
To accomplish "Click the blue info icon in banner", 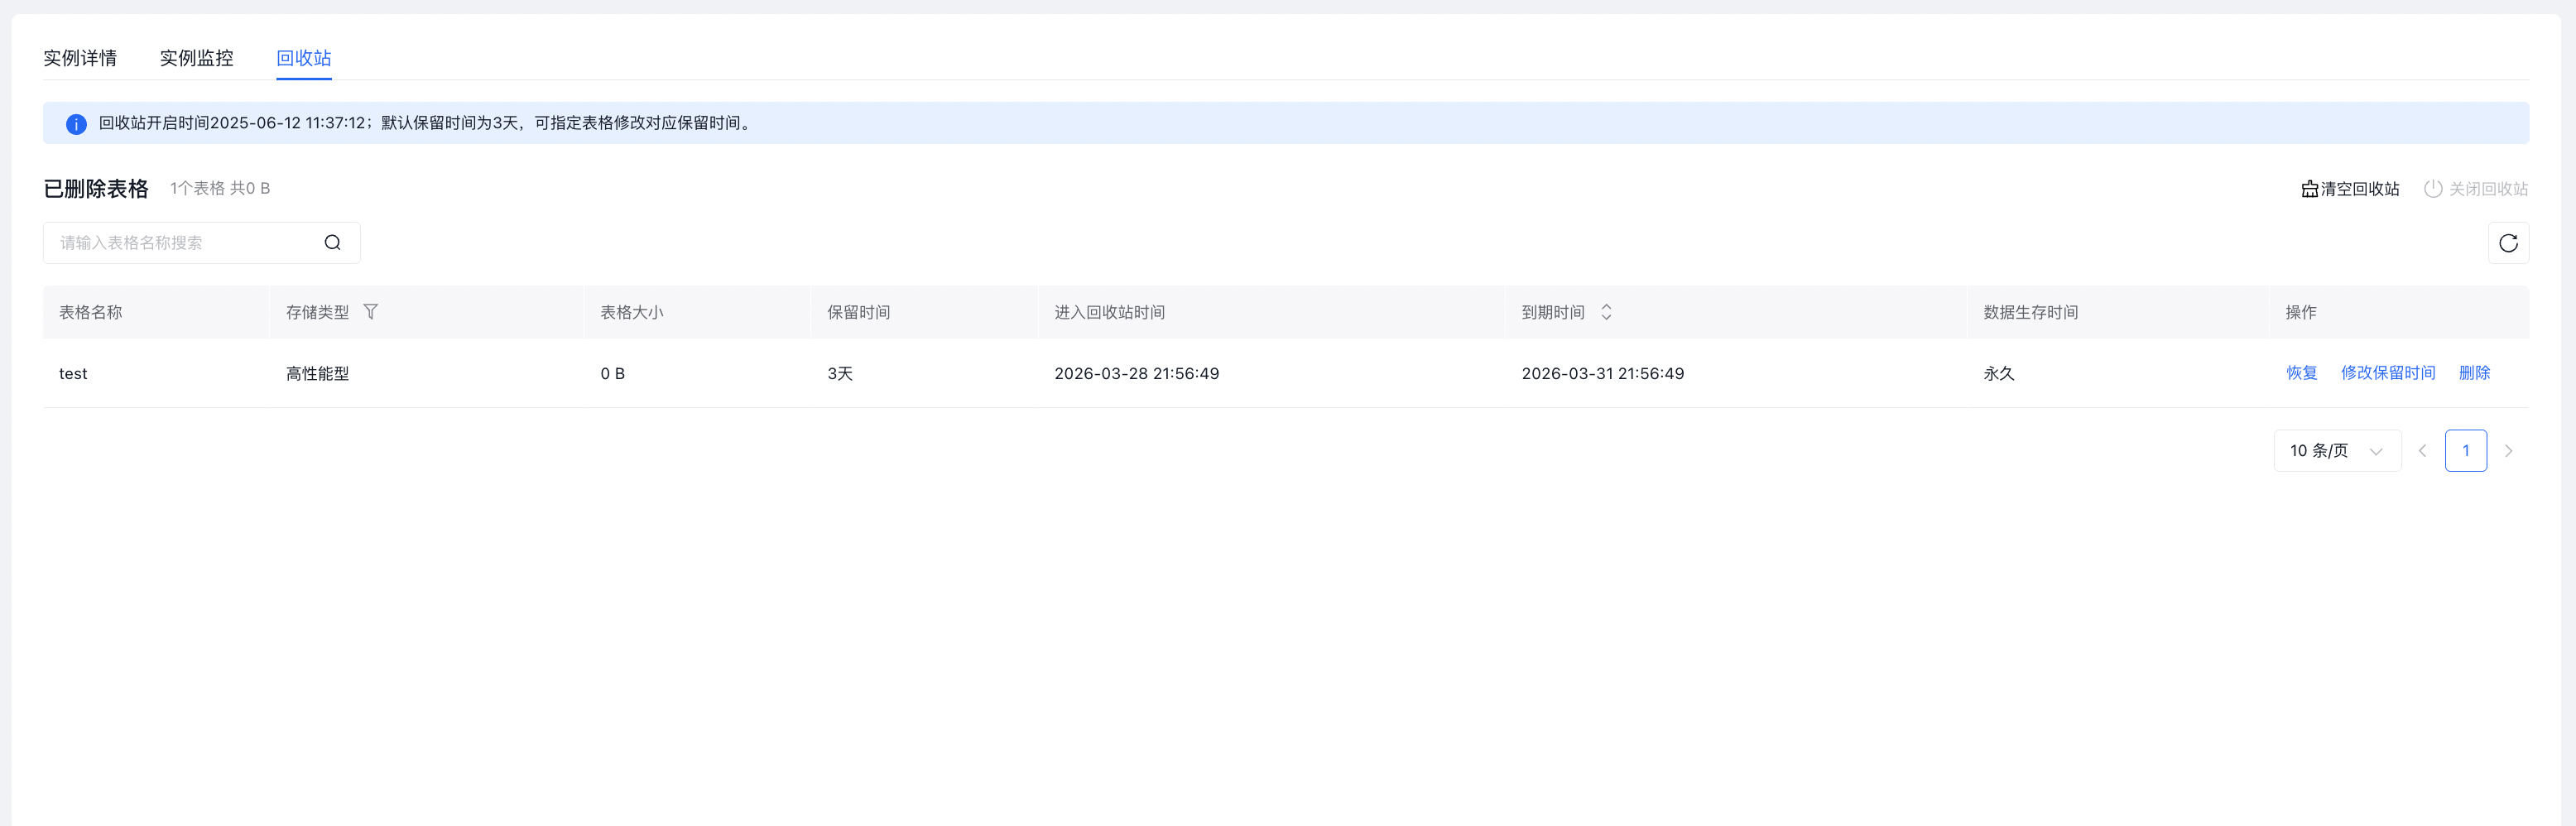I will pos(76,124).
